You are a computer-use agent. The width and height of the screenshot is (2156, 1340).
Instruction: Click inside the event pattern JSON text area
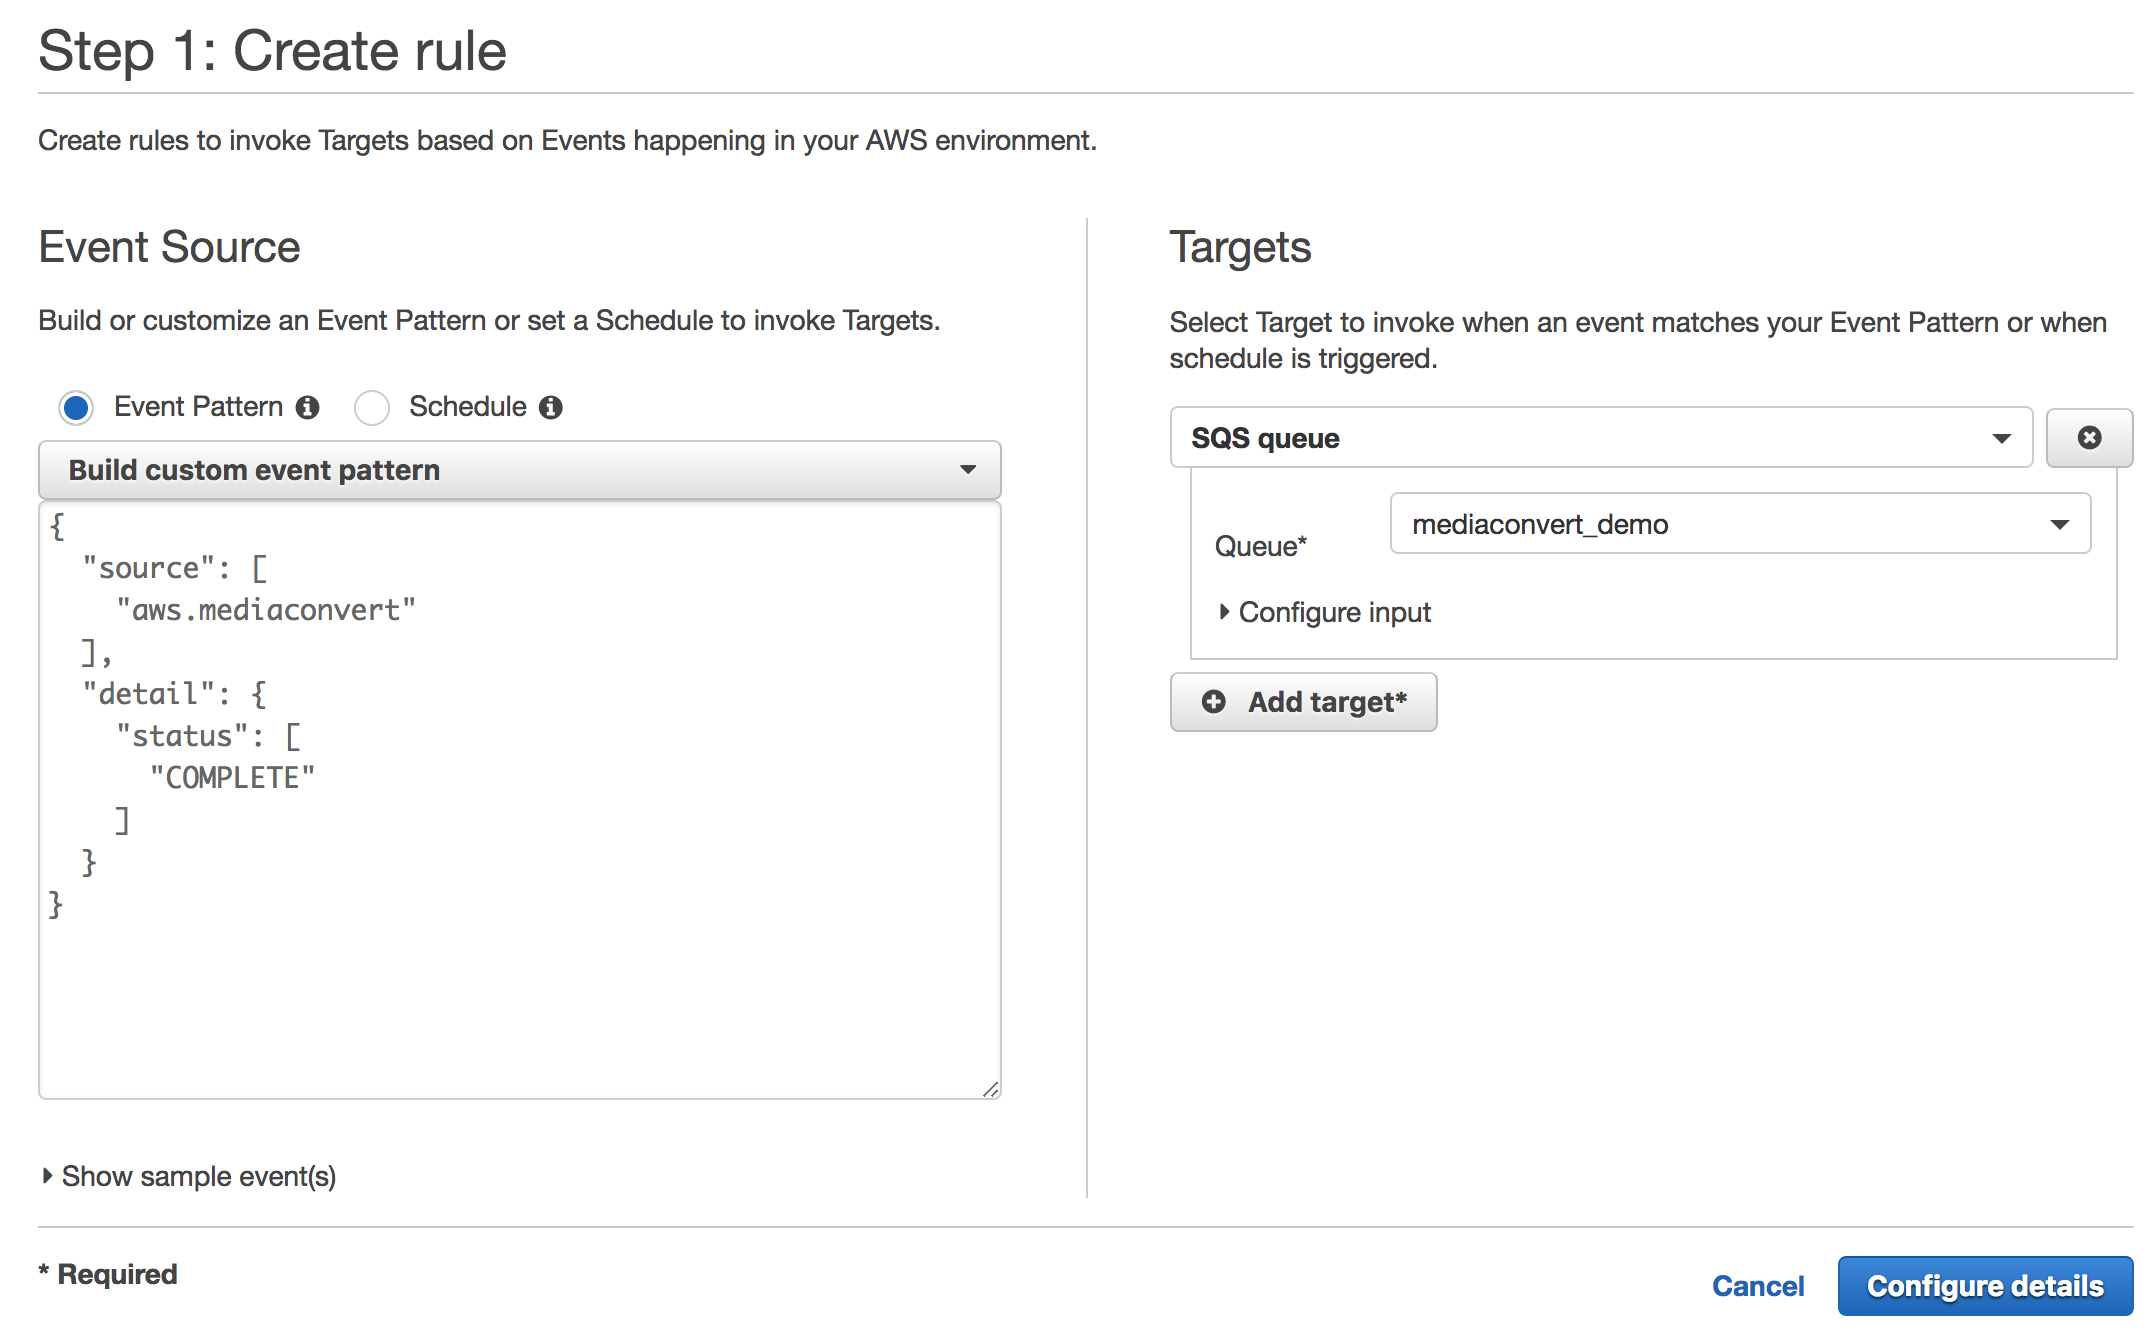(x=520, y=800)
